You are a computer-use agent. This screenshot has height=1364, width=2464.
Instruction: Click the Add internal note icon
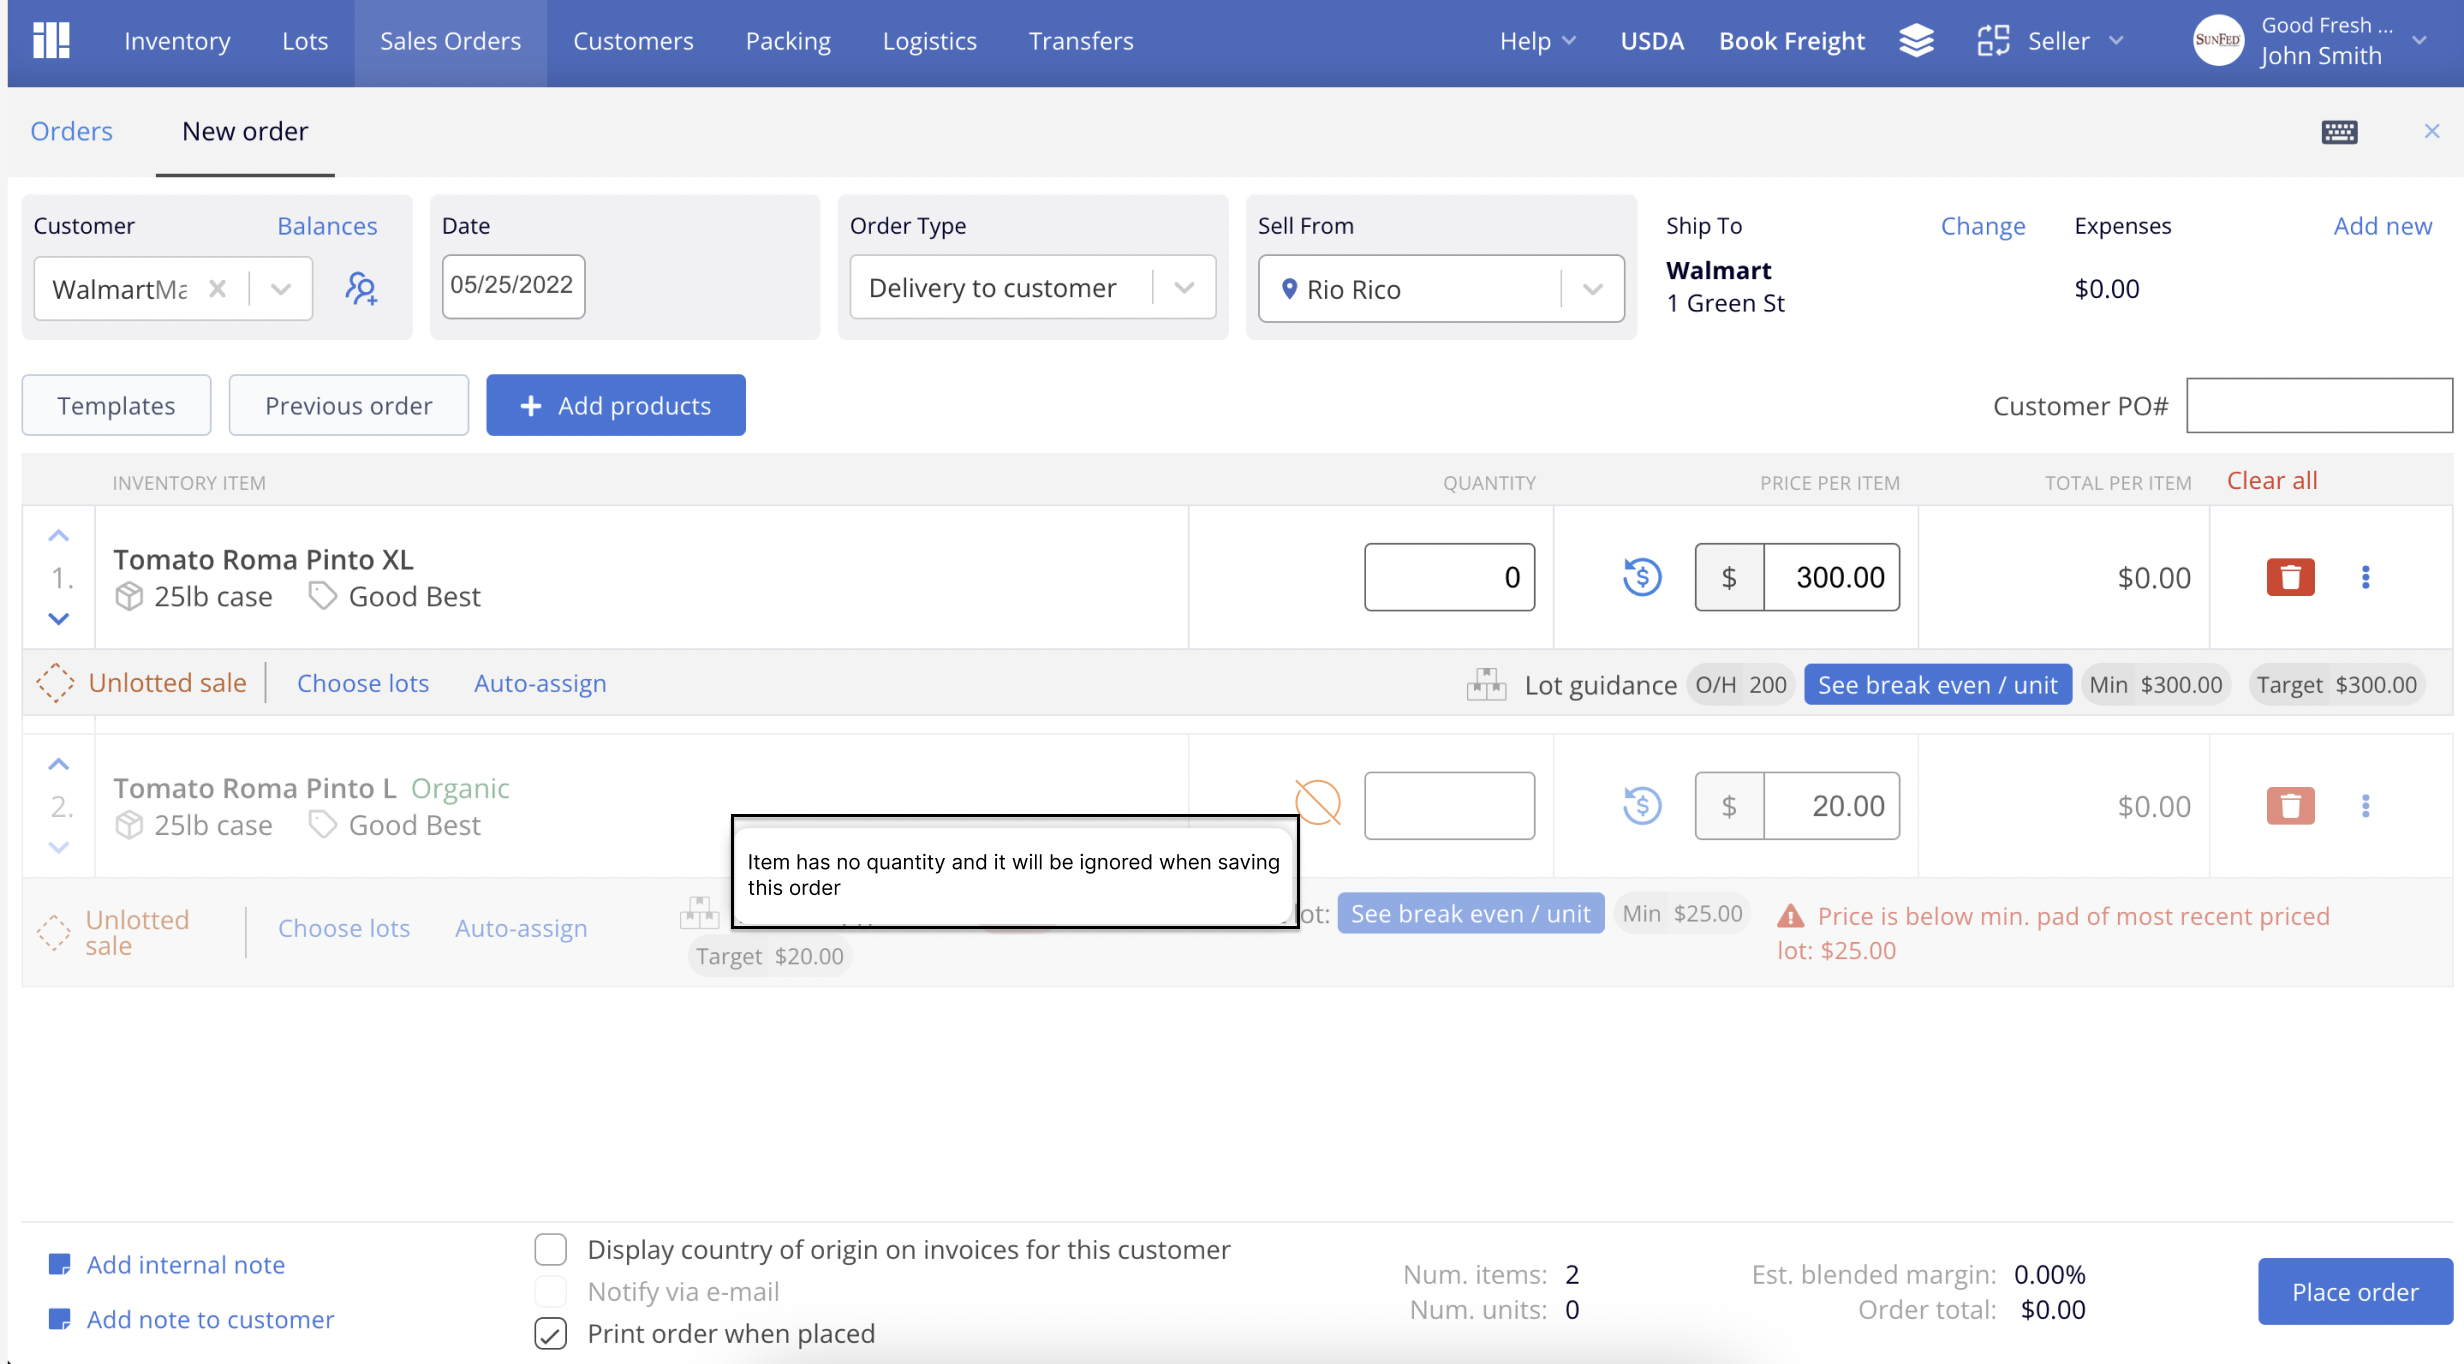(x=59, y=1265)
